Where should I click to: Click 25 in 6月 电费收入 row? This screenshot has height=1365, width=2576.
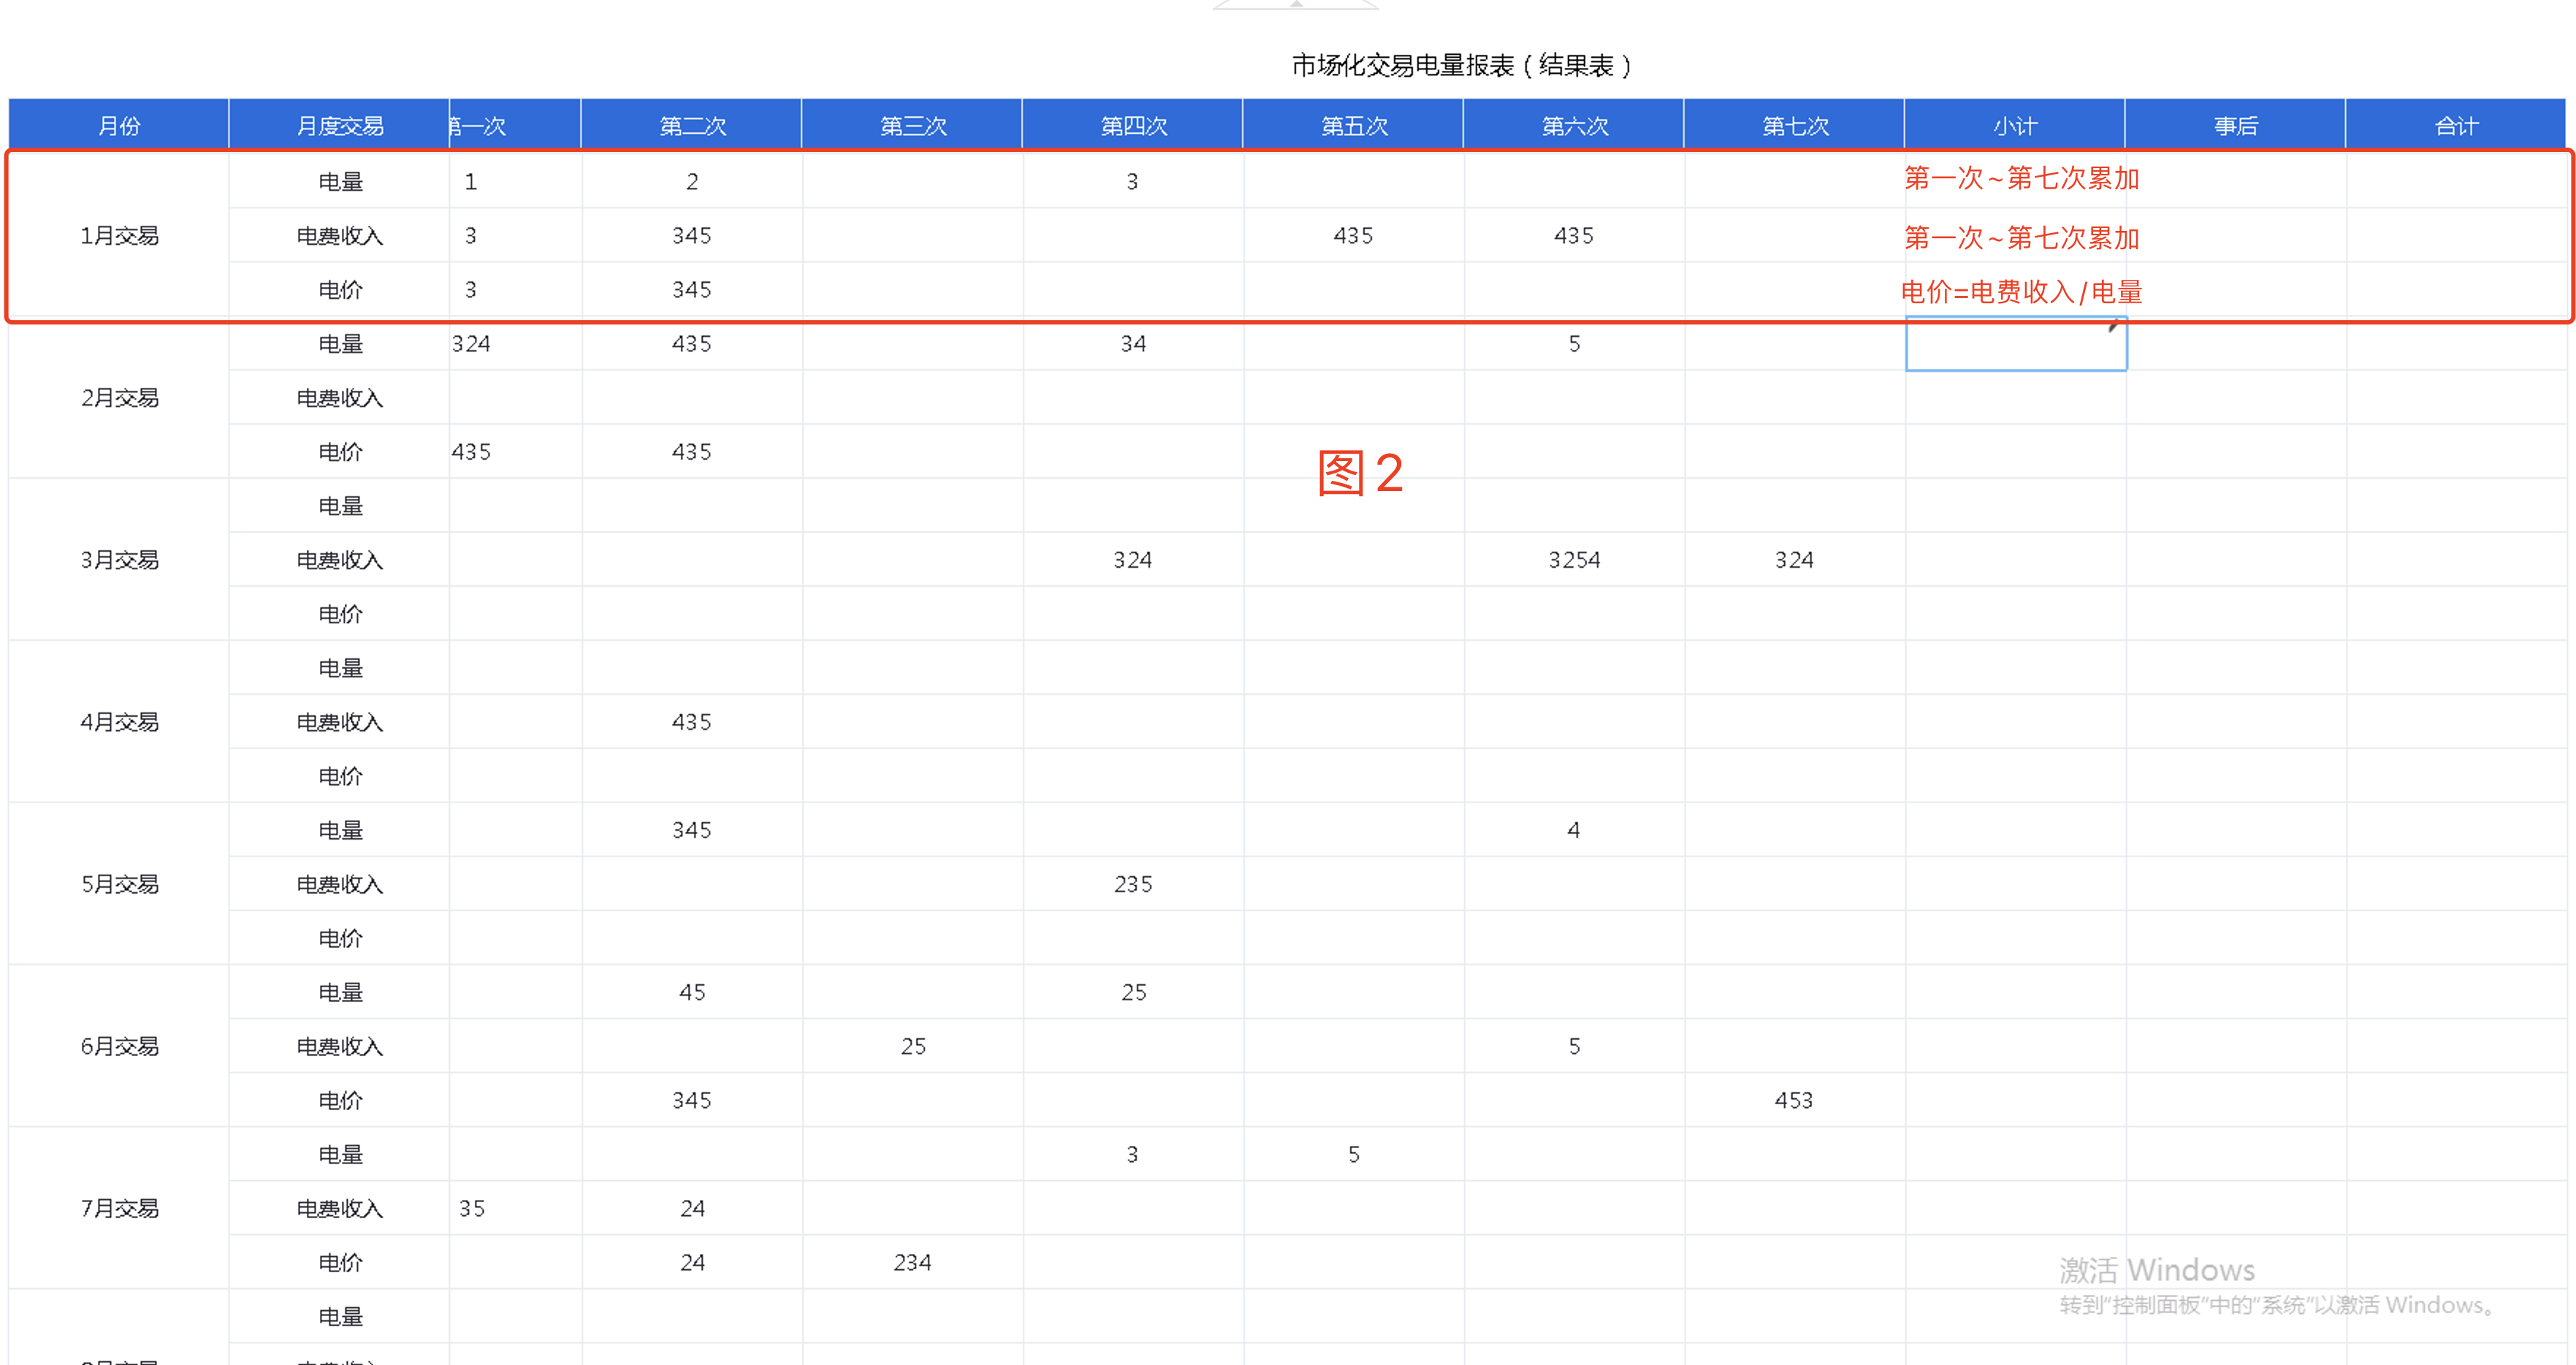click(x=913, y=1046)
